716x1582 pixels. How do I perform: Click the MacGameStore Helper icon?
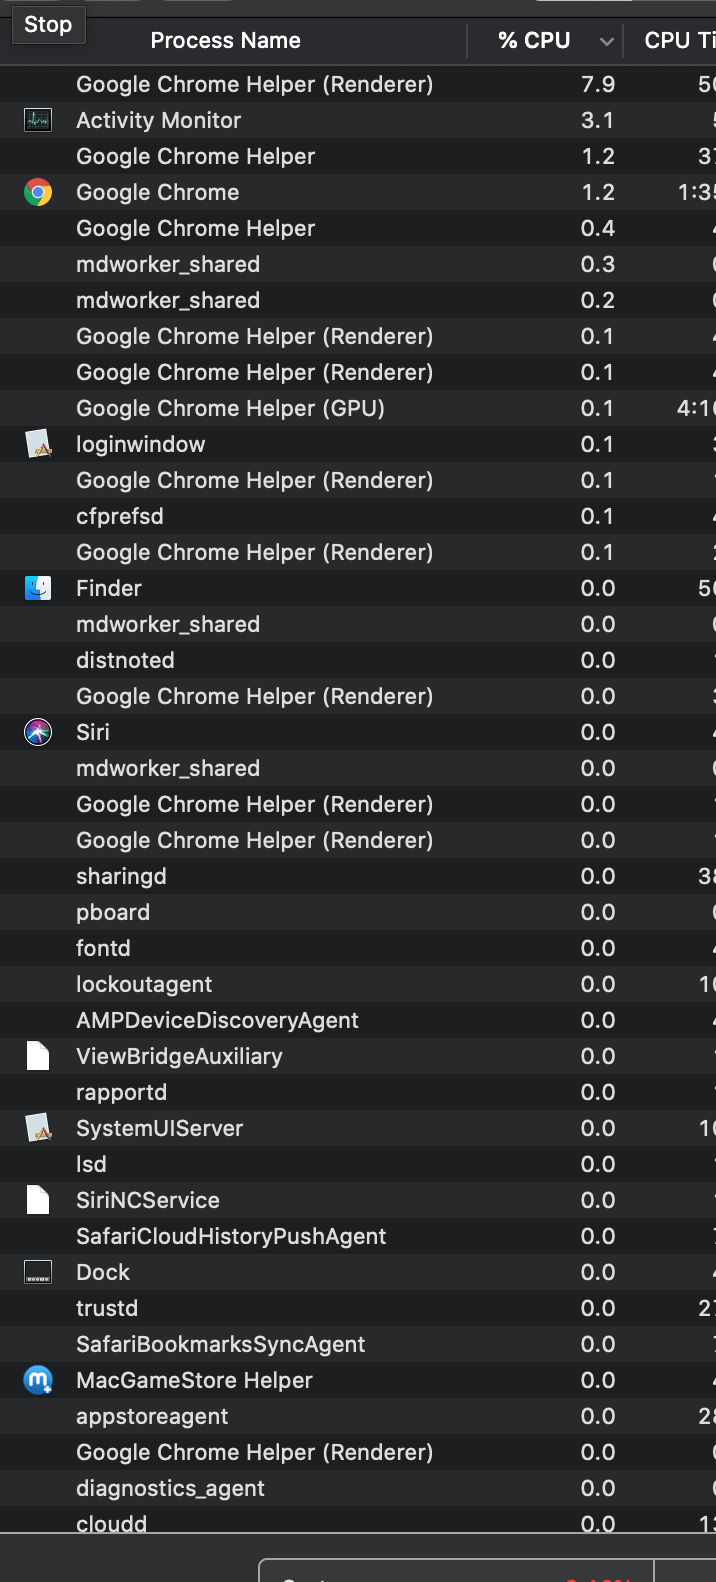37,1380
